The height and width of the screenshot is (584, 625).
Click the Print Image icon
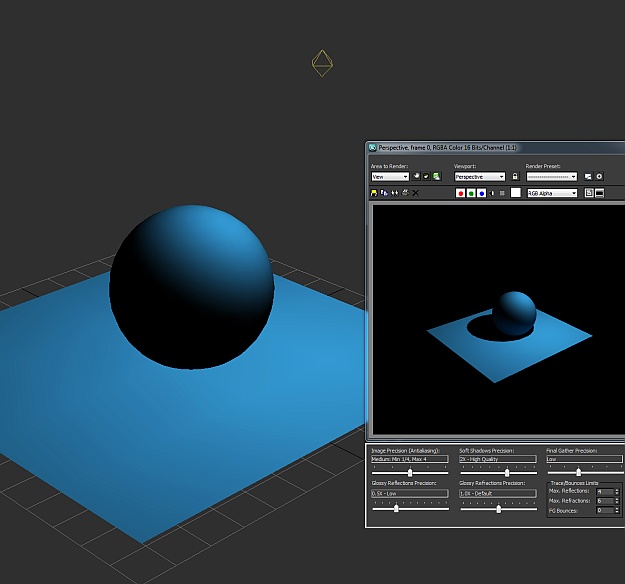pos(405,193)
